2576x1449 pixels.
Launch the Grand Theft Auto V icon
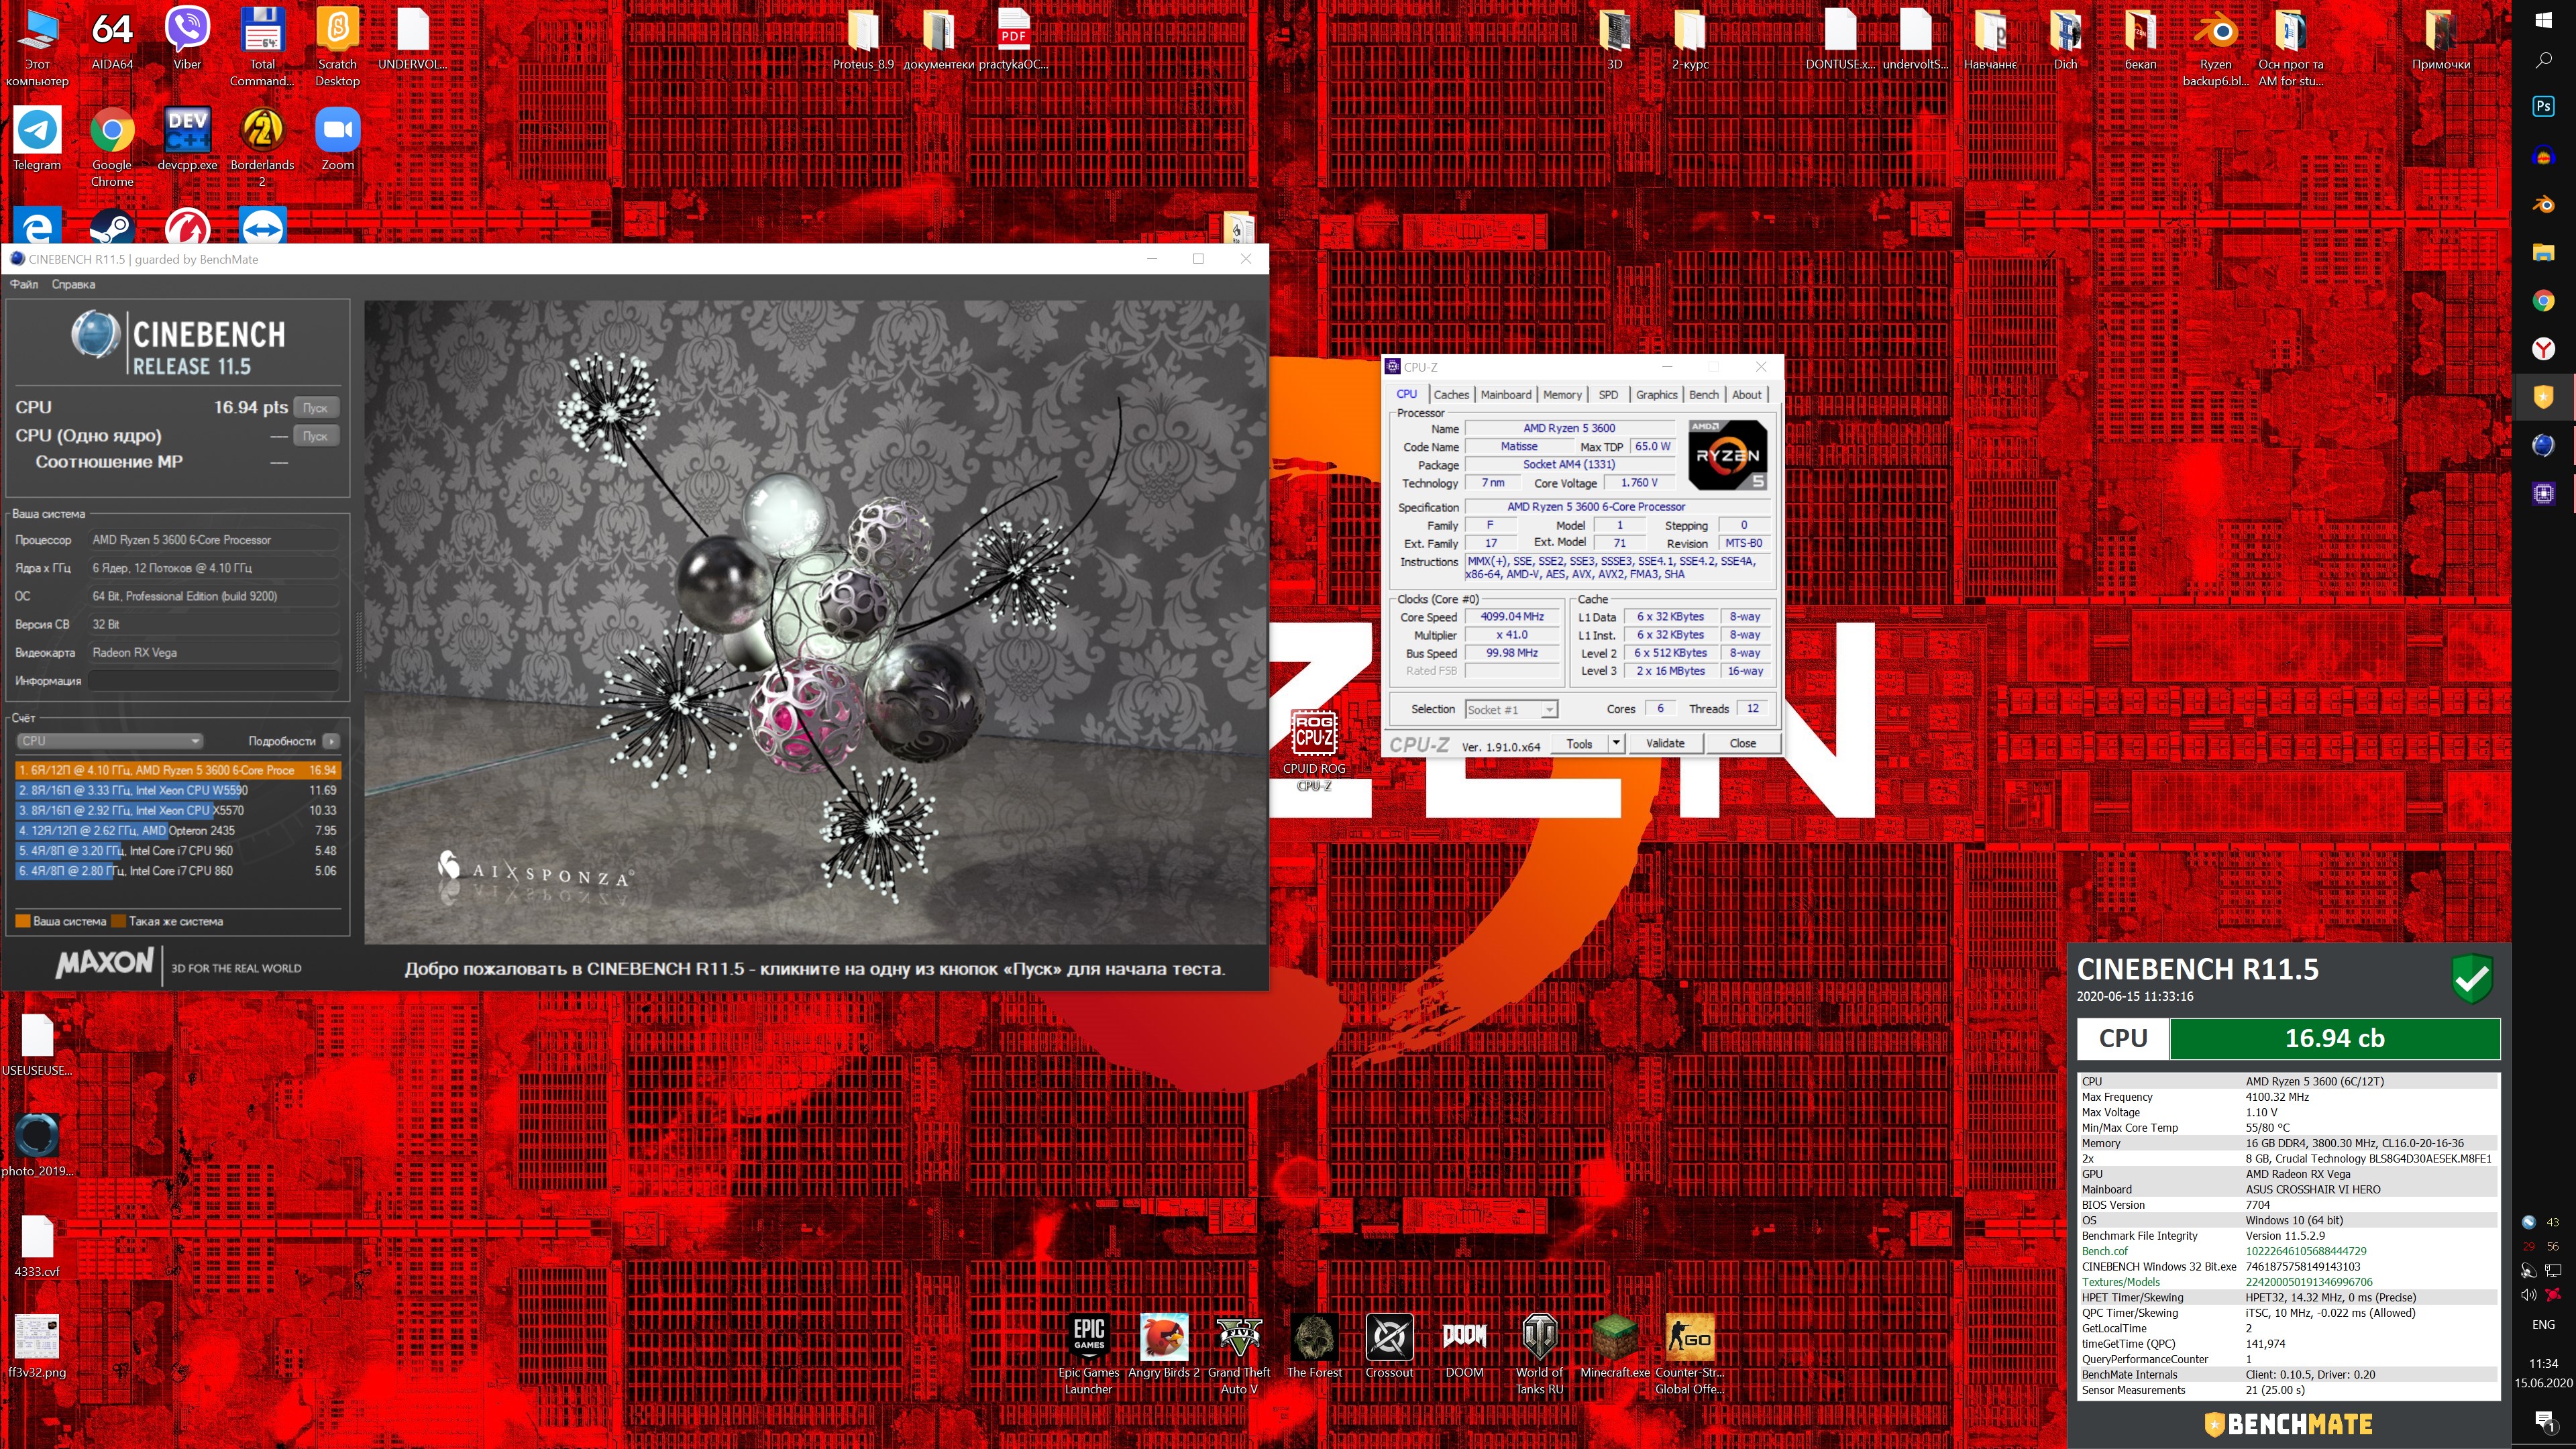(1239, 1354)
